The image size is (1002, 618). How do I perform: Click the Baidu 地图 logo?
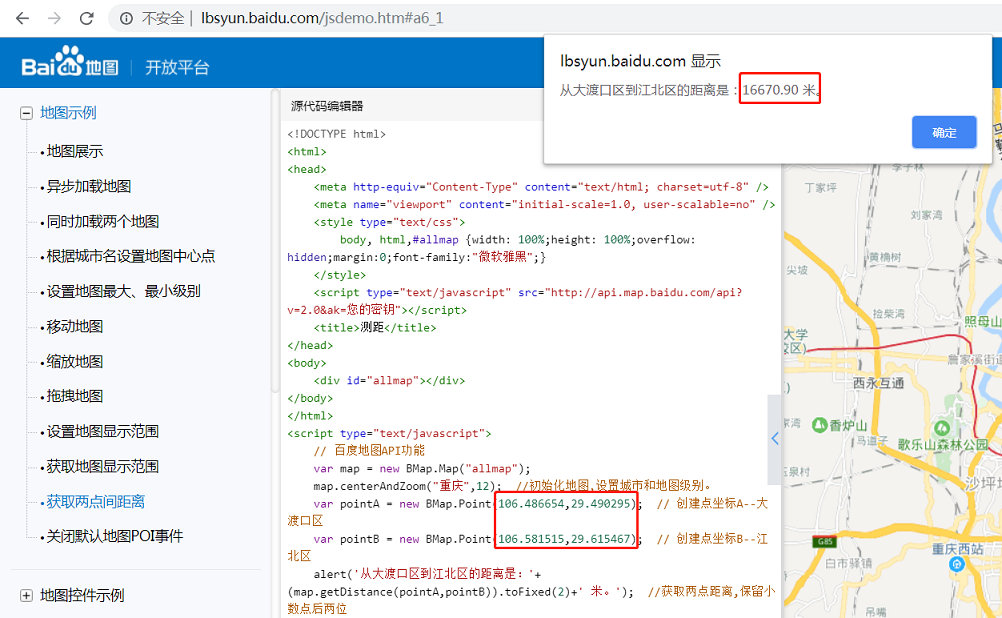70,62
